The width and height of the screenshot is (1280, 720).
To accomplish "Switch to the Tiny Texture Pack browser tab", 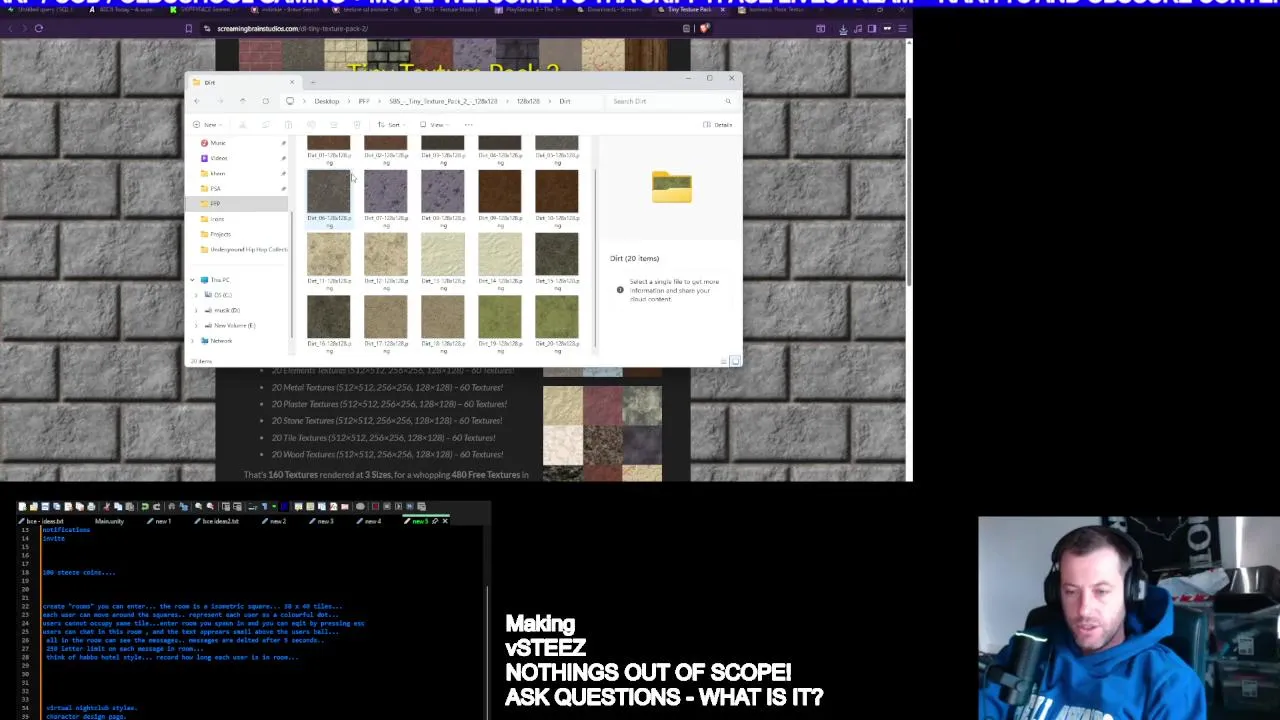I will pyautogui.click(x=693, y=10).
